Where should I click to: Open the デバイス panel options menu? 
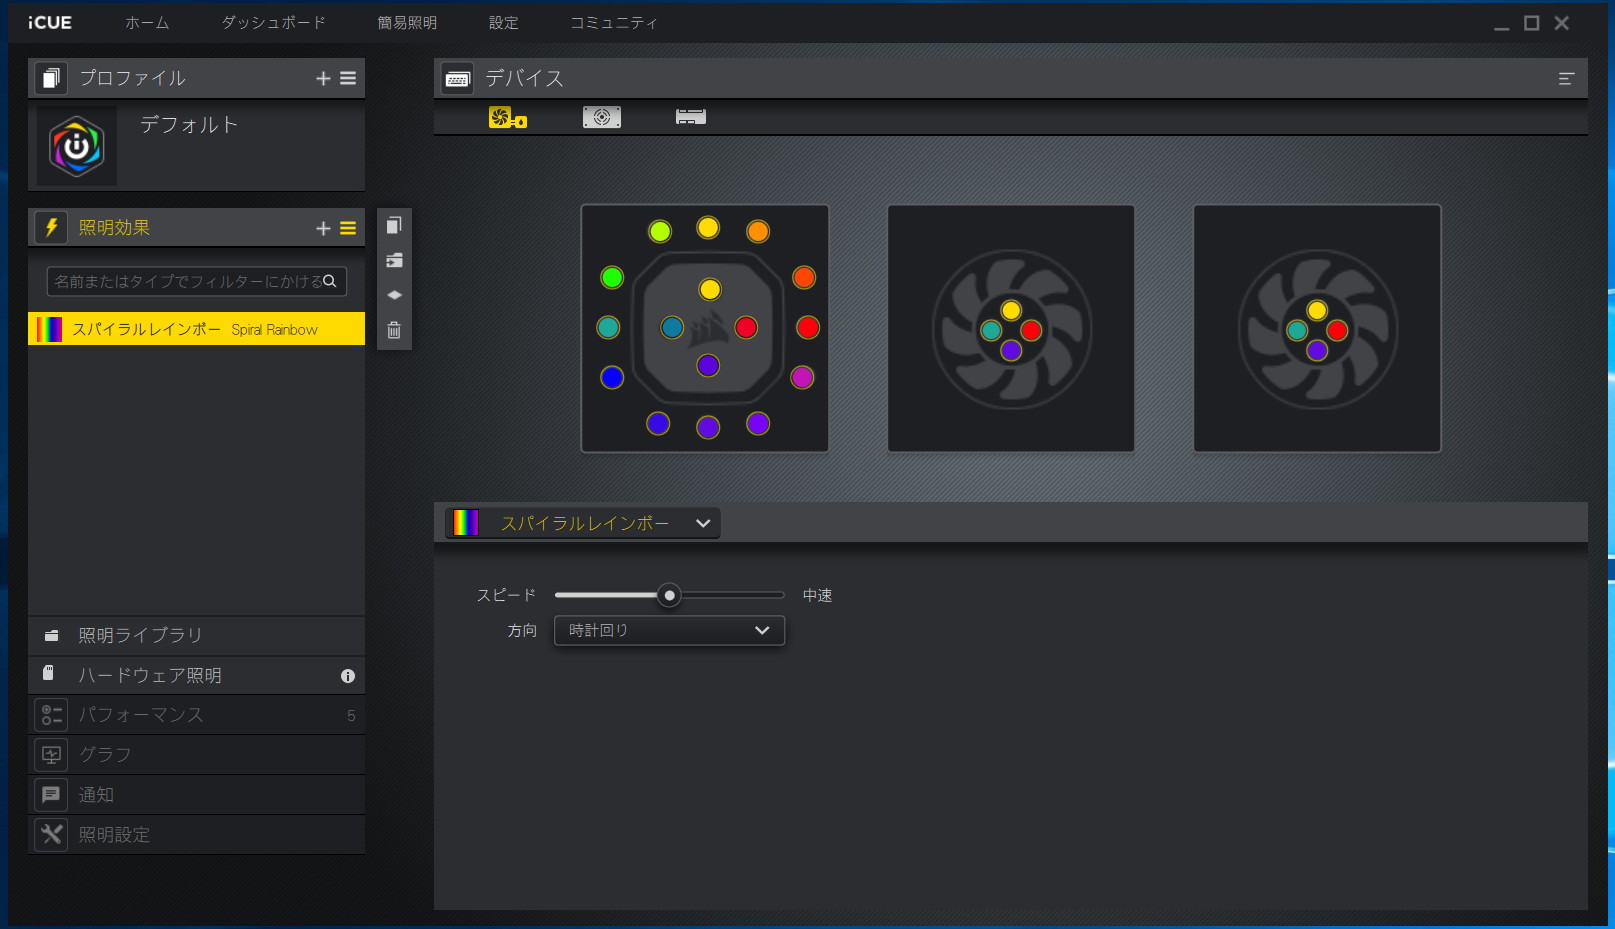[x=1566, y=78]
